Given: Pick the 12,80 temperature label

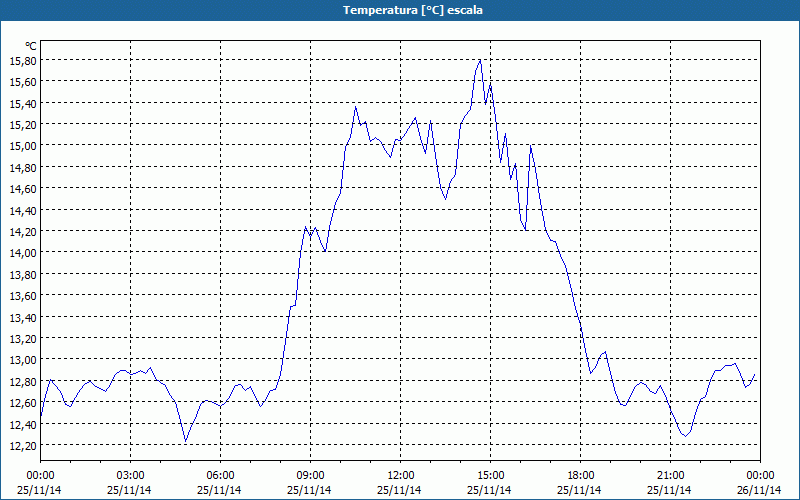Looking at the screenshot, I should [x=23, y=381].
